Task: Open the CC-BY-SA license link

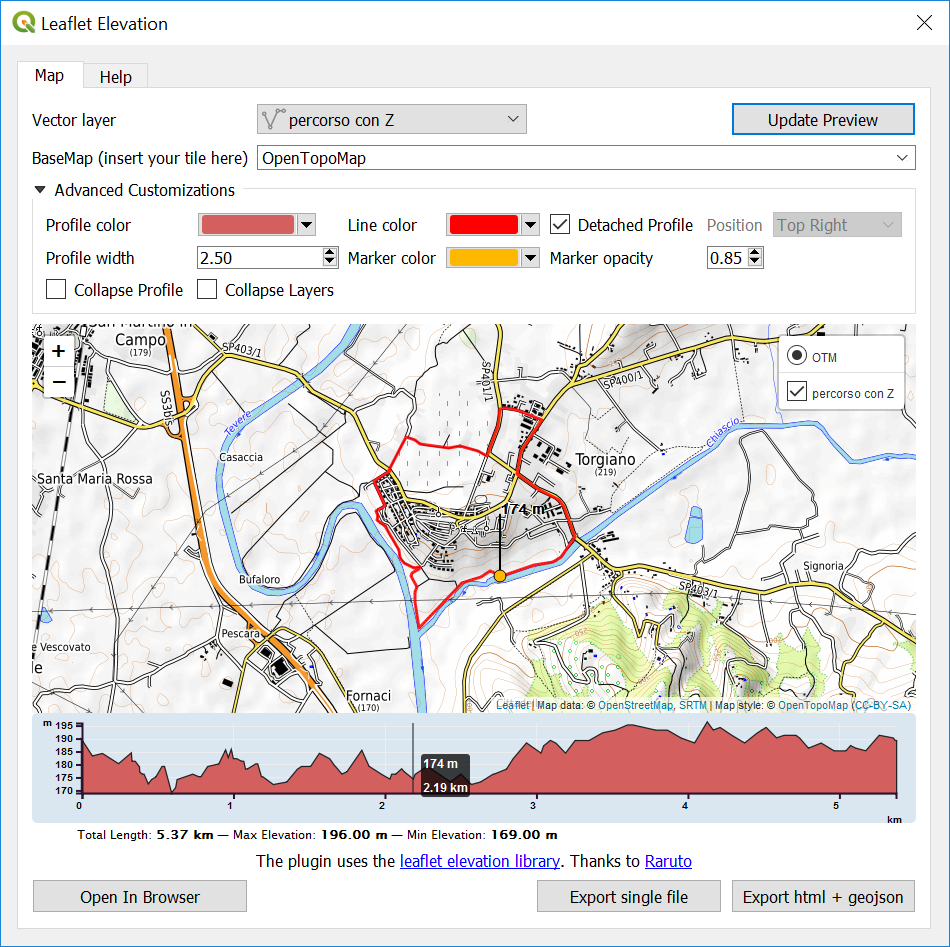Action: click(880, 705)
